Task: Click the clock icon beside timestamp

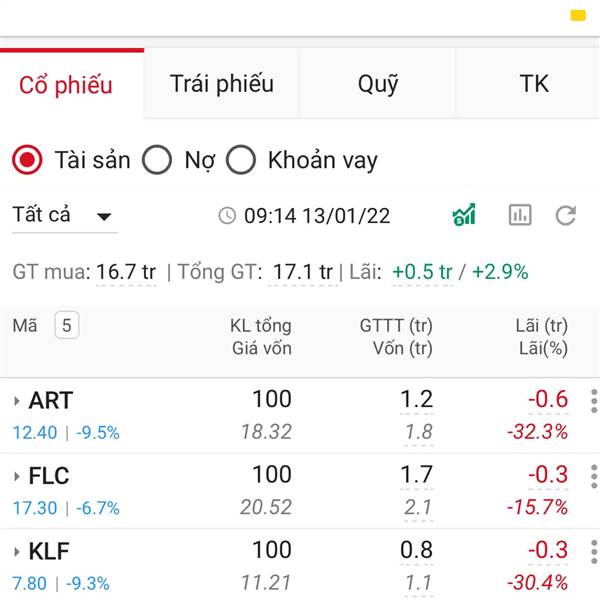Action: [x=227, y=215]
